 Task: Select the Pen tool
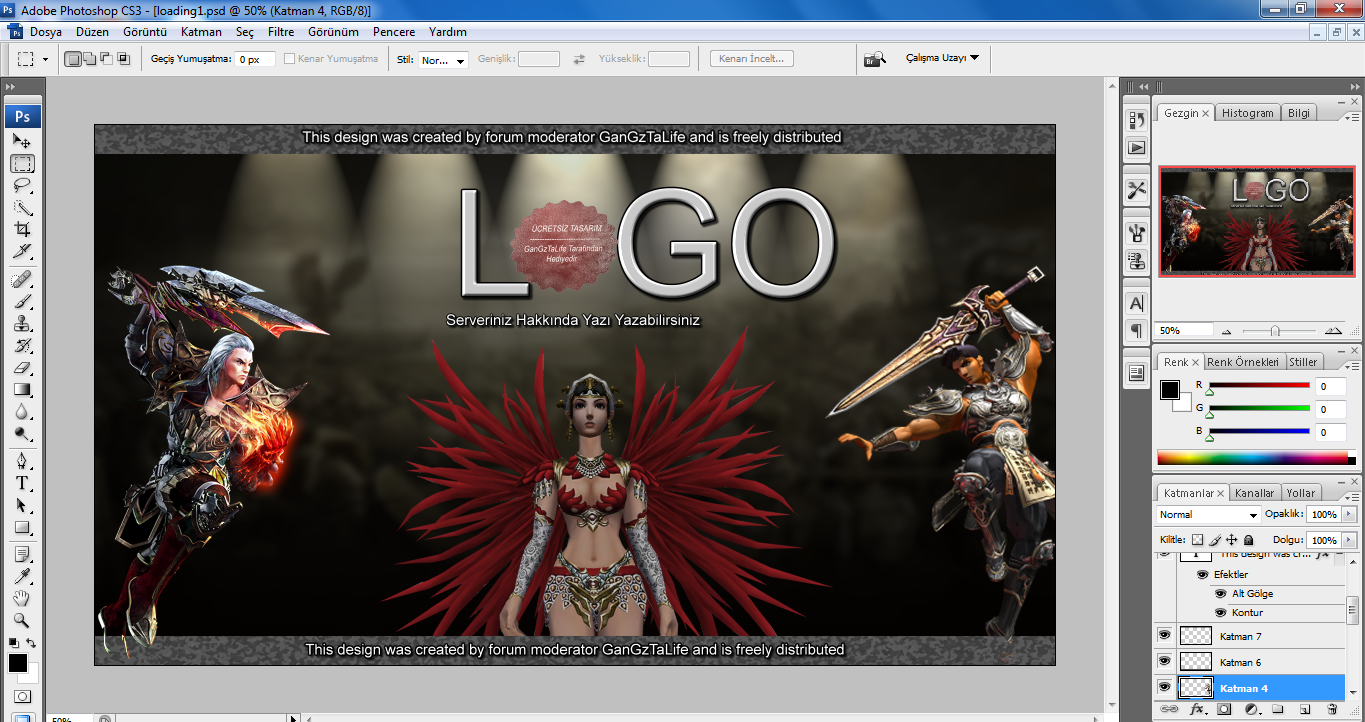(22, 461)
